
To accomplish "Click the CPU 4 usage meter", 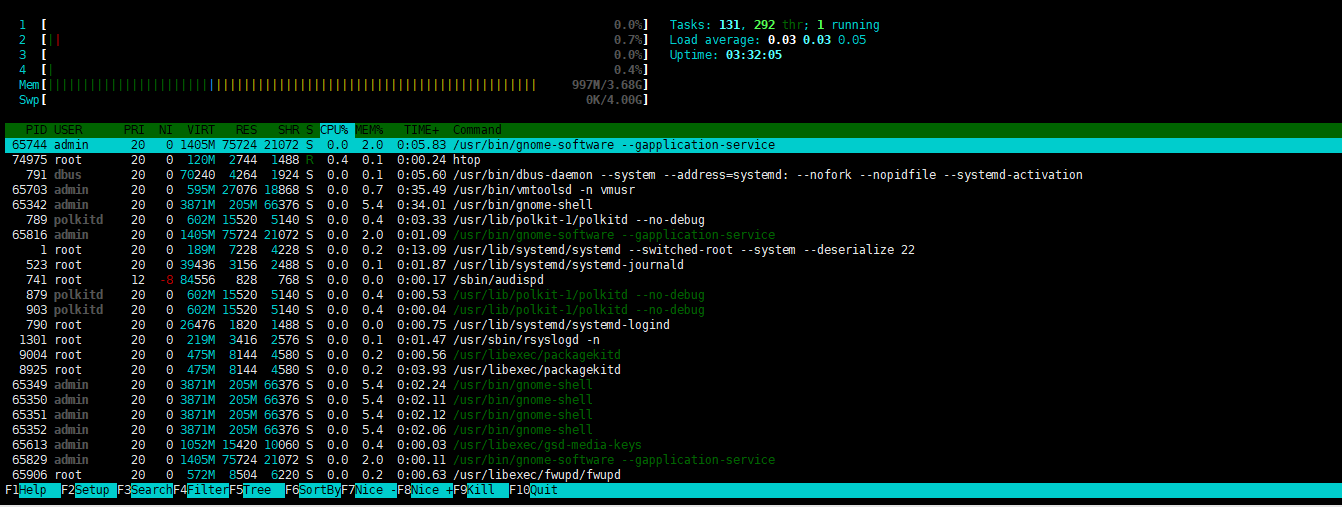I will click(x=334, y=70).
